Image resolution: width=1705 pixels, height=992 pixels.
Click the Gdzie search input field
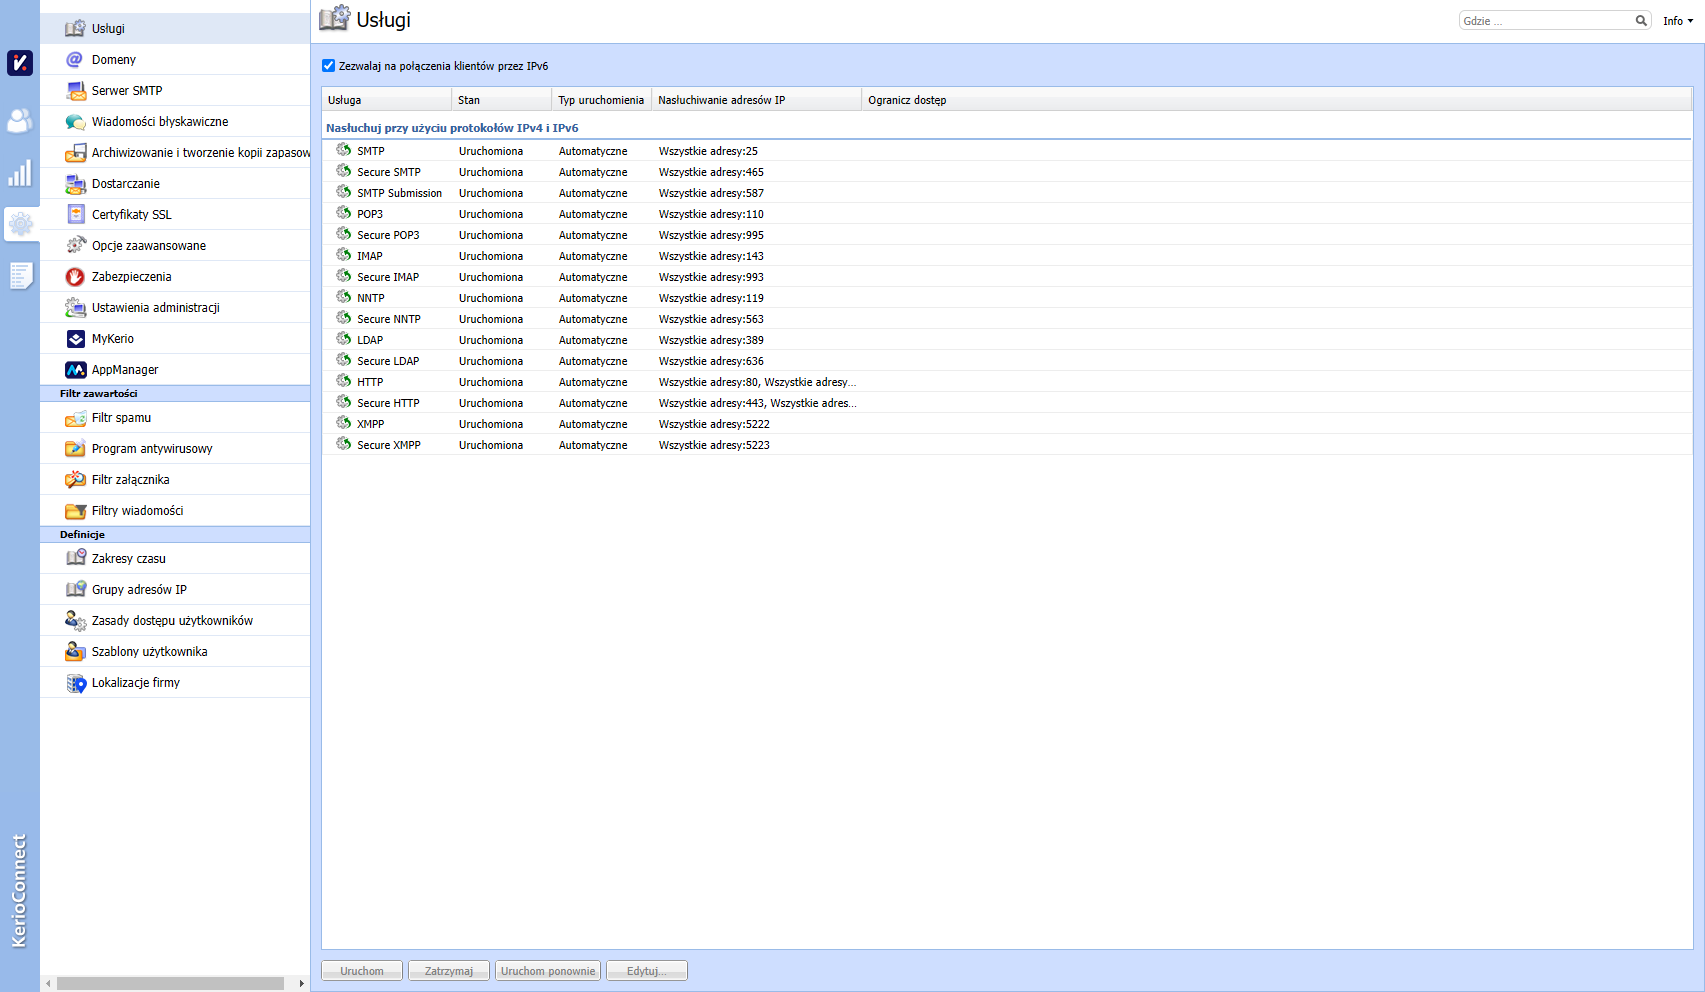coord(1545,21)
